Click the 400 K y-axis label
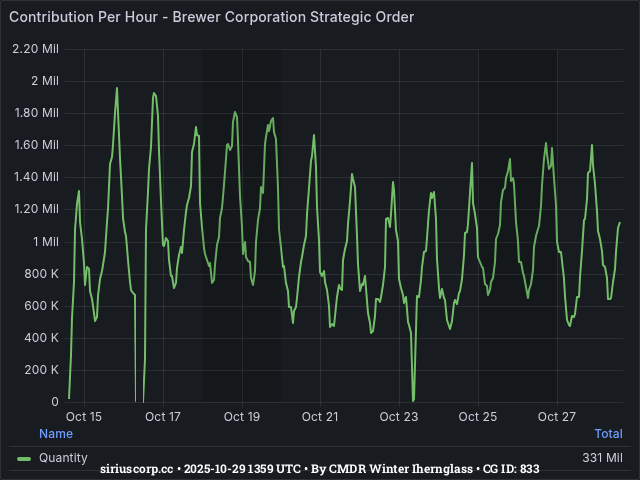This screenshot has width=640, height=480. tap(41, 338)
